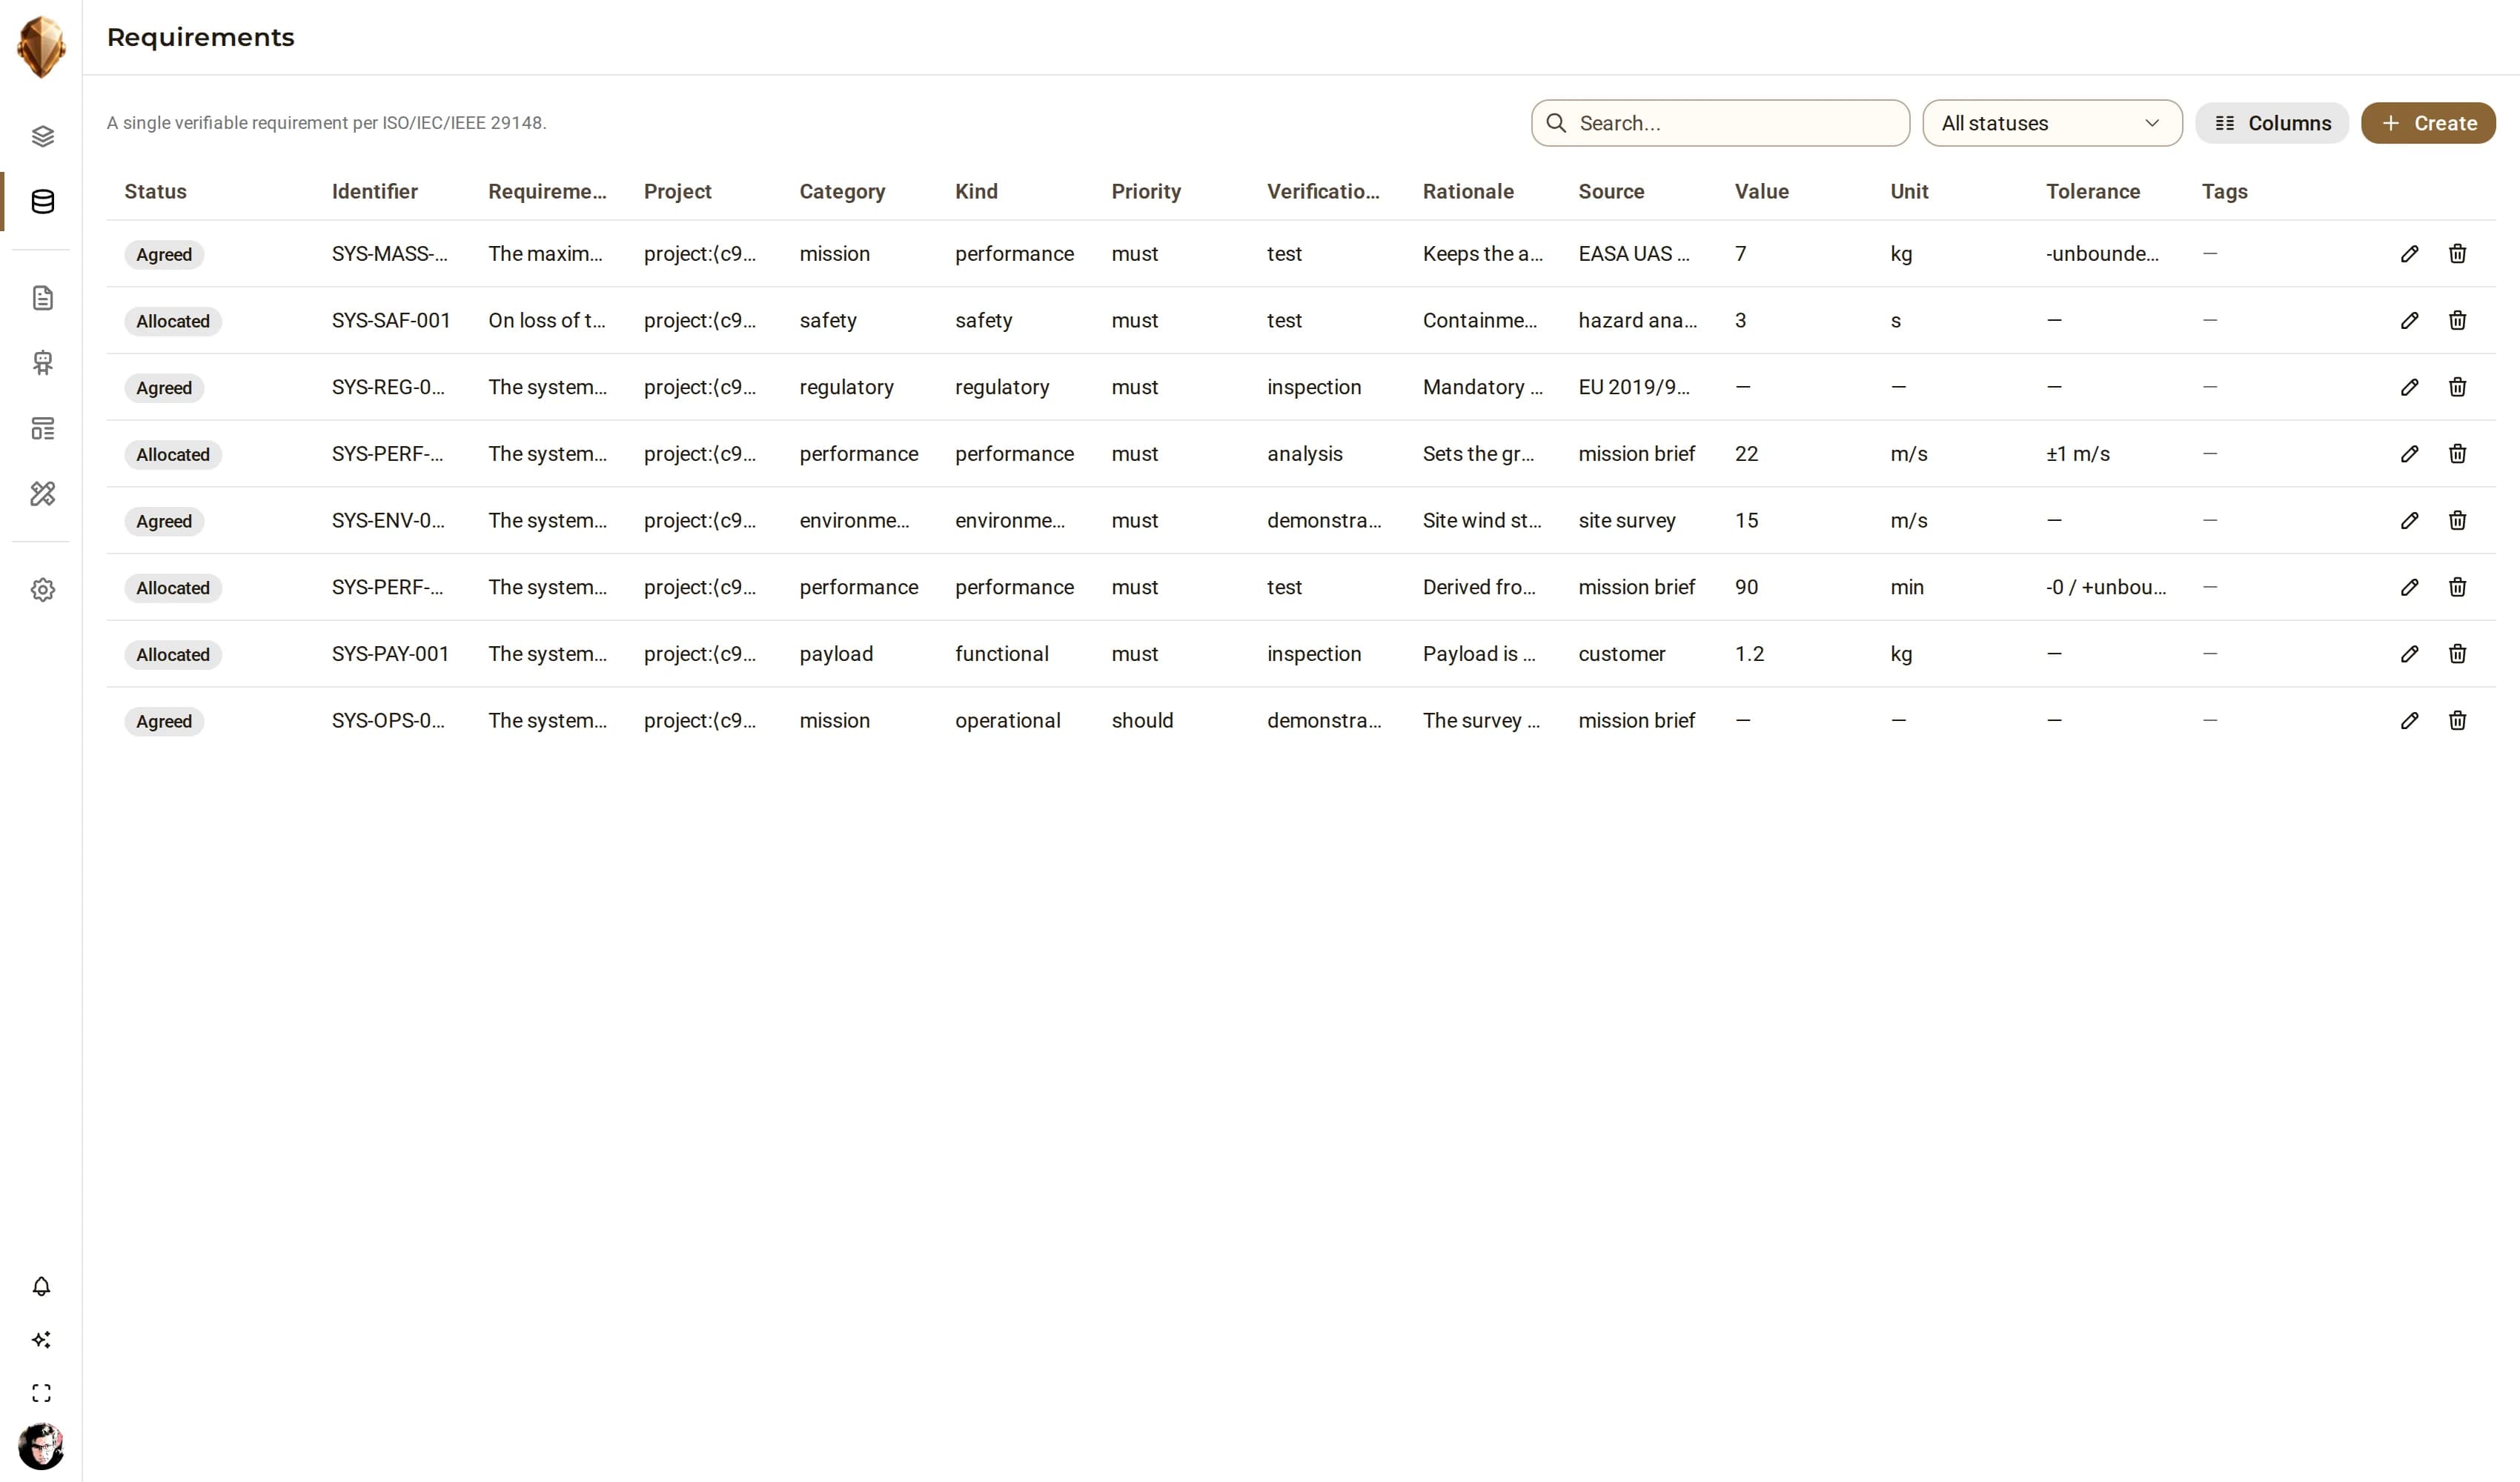Edit the SYS-OPS requirement row
Viewport: 2520px width, 1482px height.
(x=2409, y=721)
